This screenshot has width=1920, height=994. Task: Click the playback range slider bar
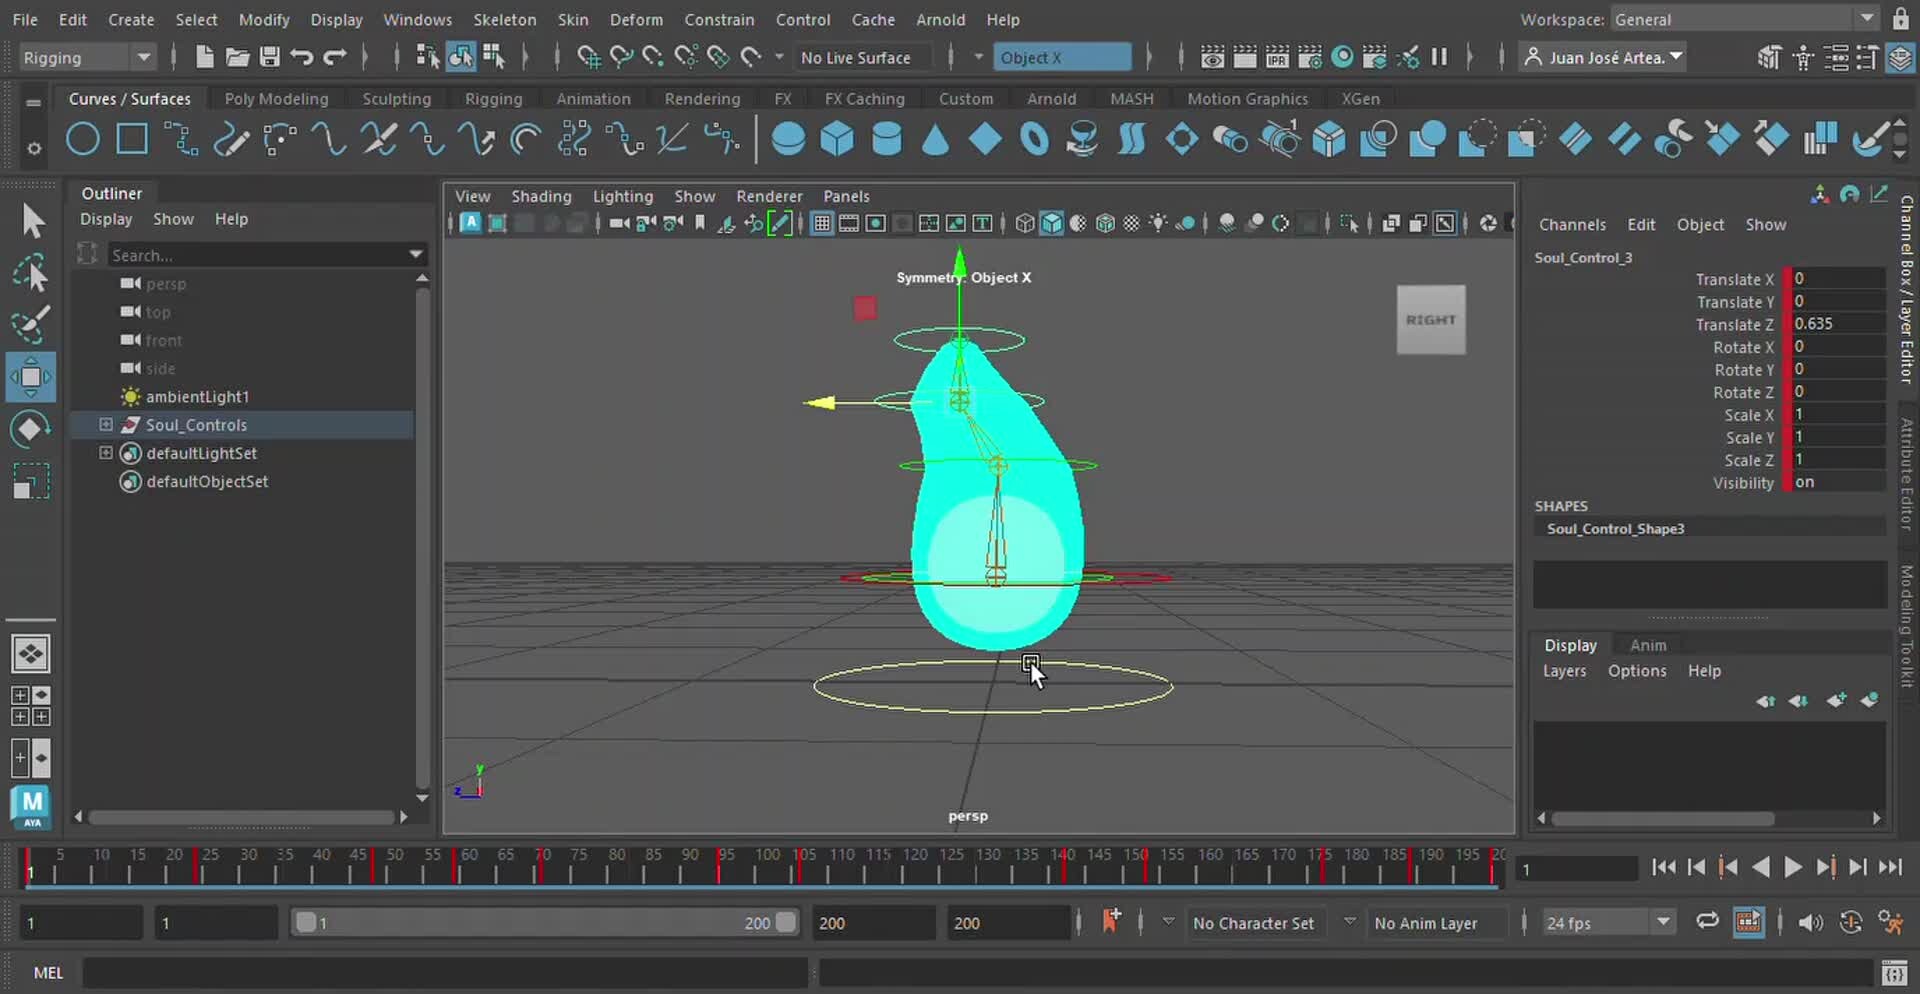coord(545,922)
